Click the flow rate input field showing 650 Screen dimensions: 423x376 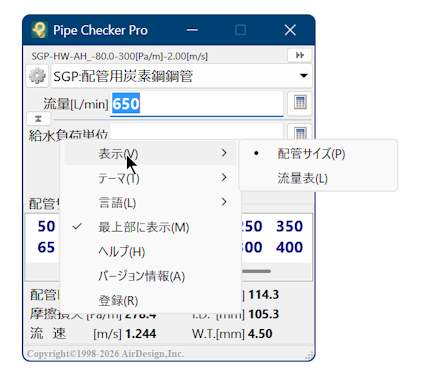197,104
